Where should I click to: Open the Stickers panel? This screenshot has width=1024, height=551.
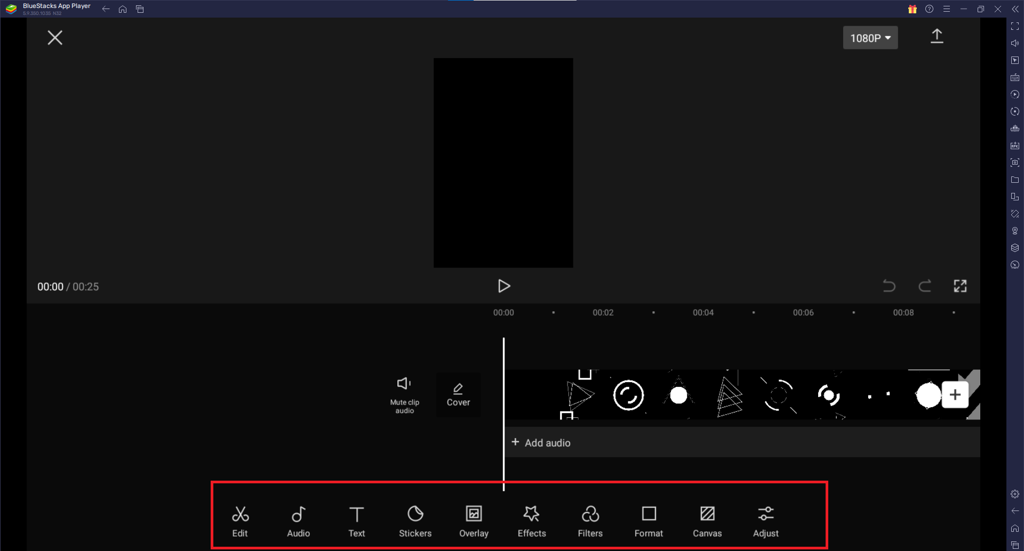point(415,519)
